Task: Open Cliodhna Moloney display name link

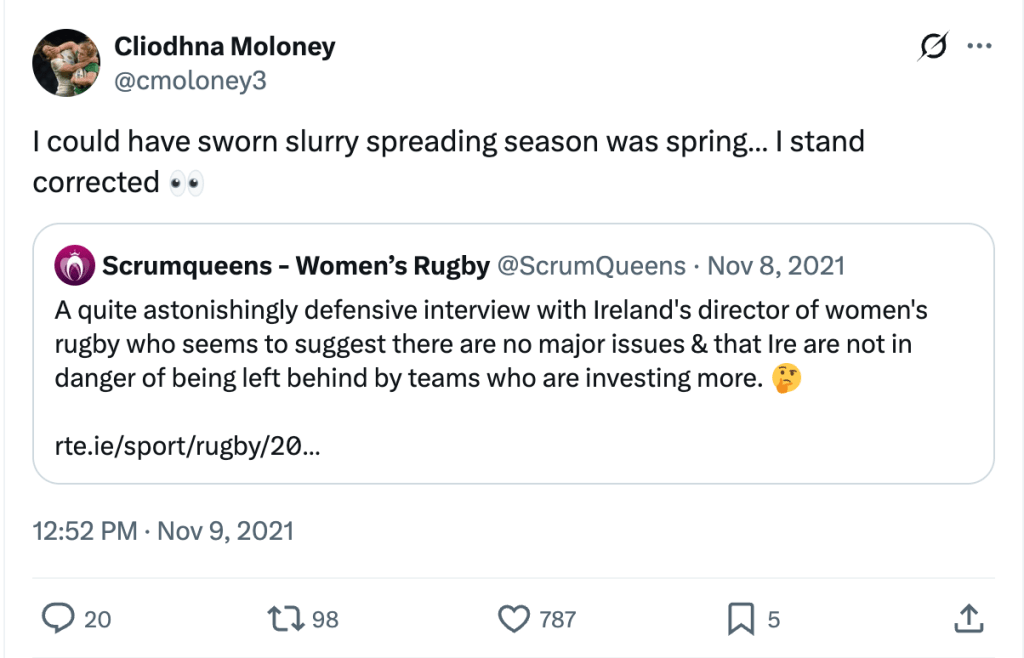Action: [224, 47]
